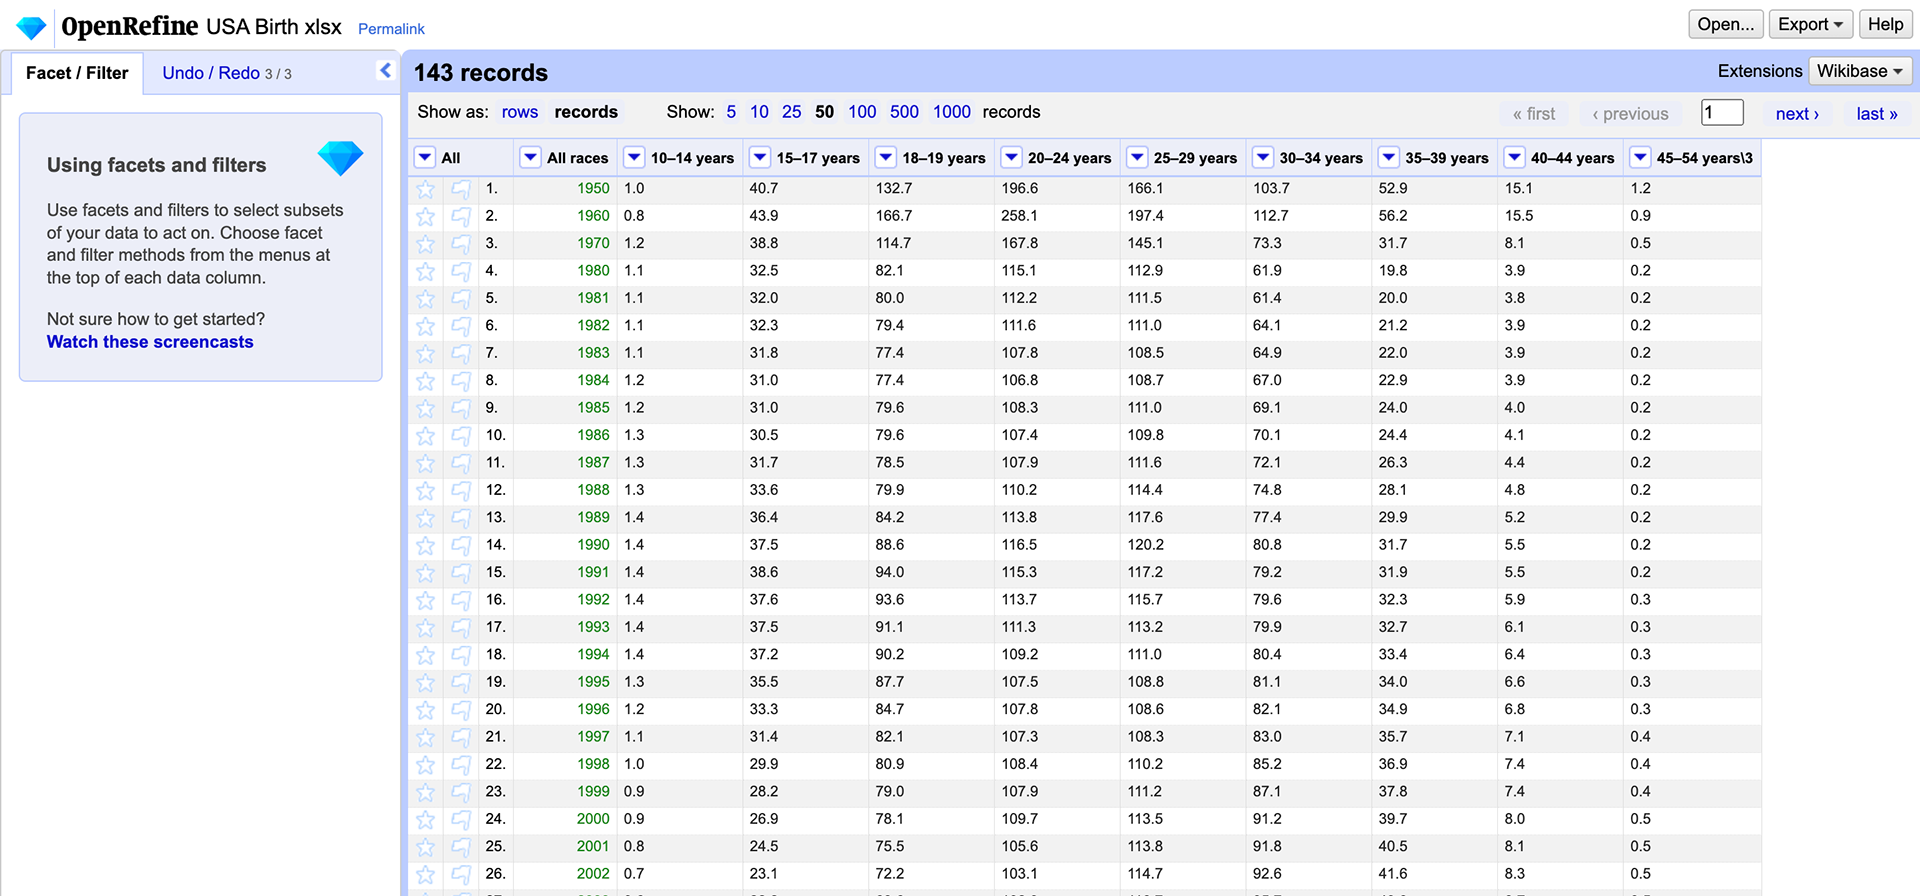Star row 18 for year 1994

click(x=426, y=655)
